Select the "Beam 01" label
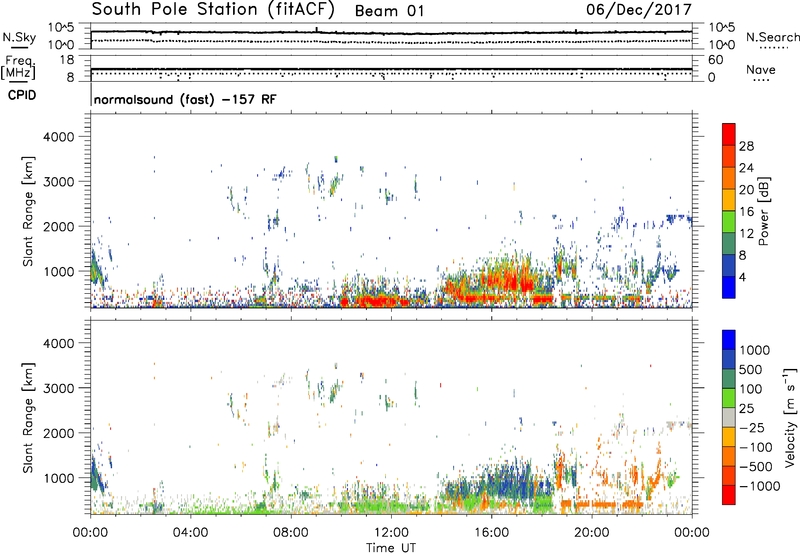This screenshot has width=800, height=554. point(389,11)
